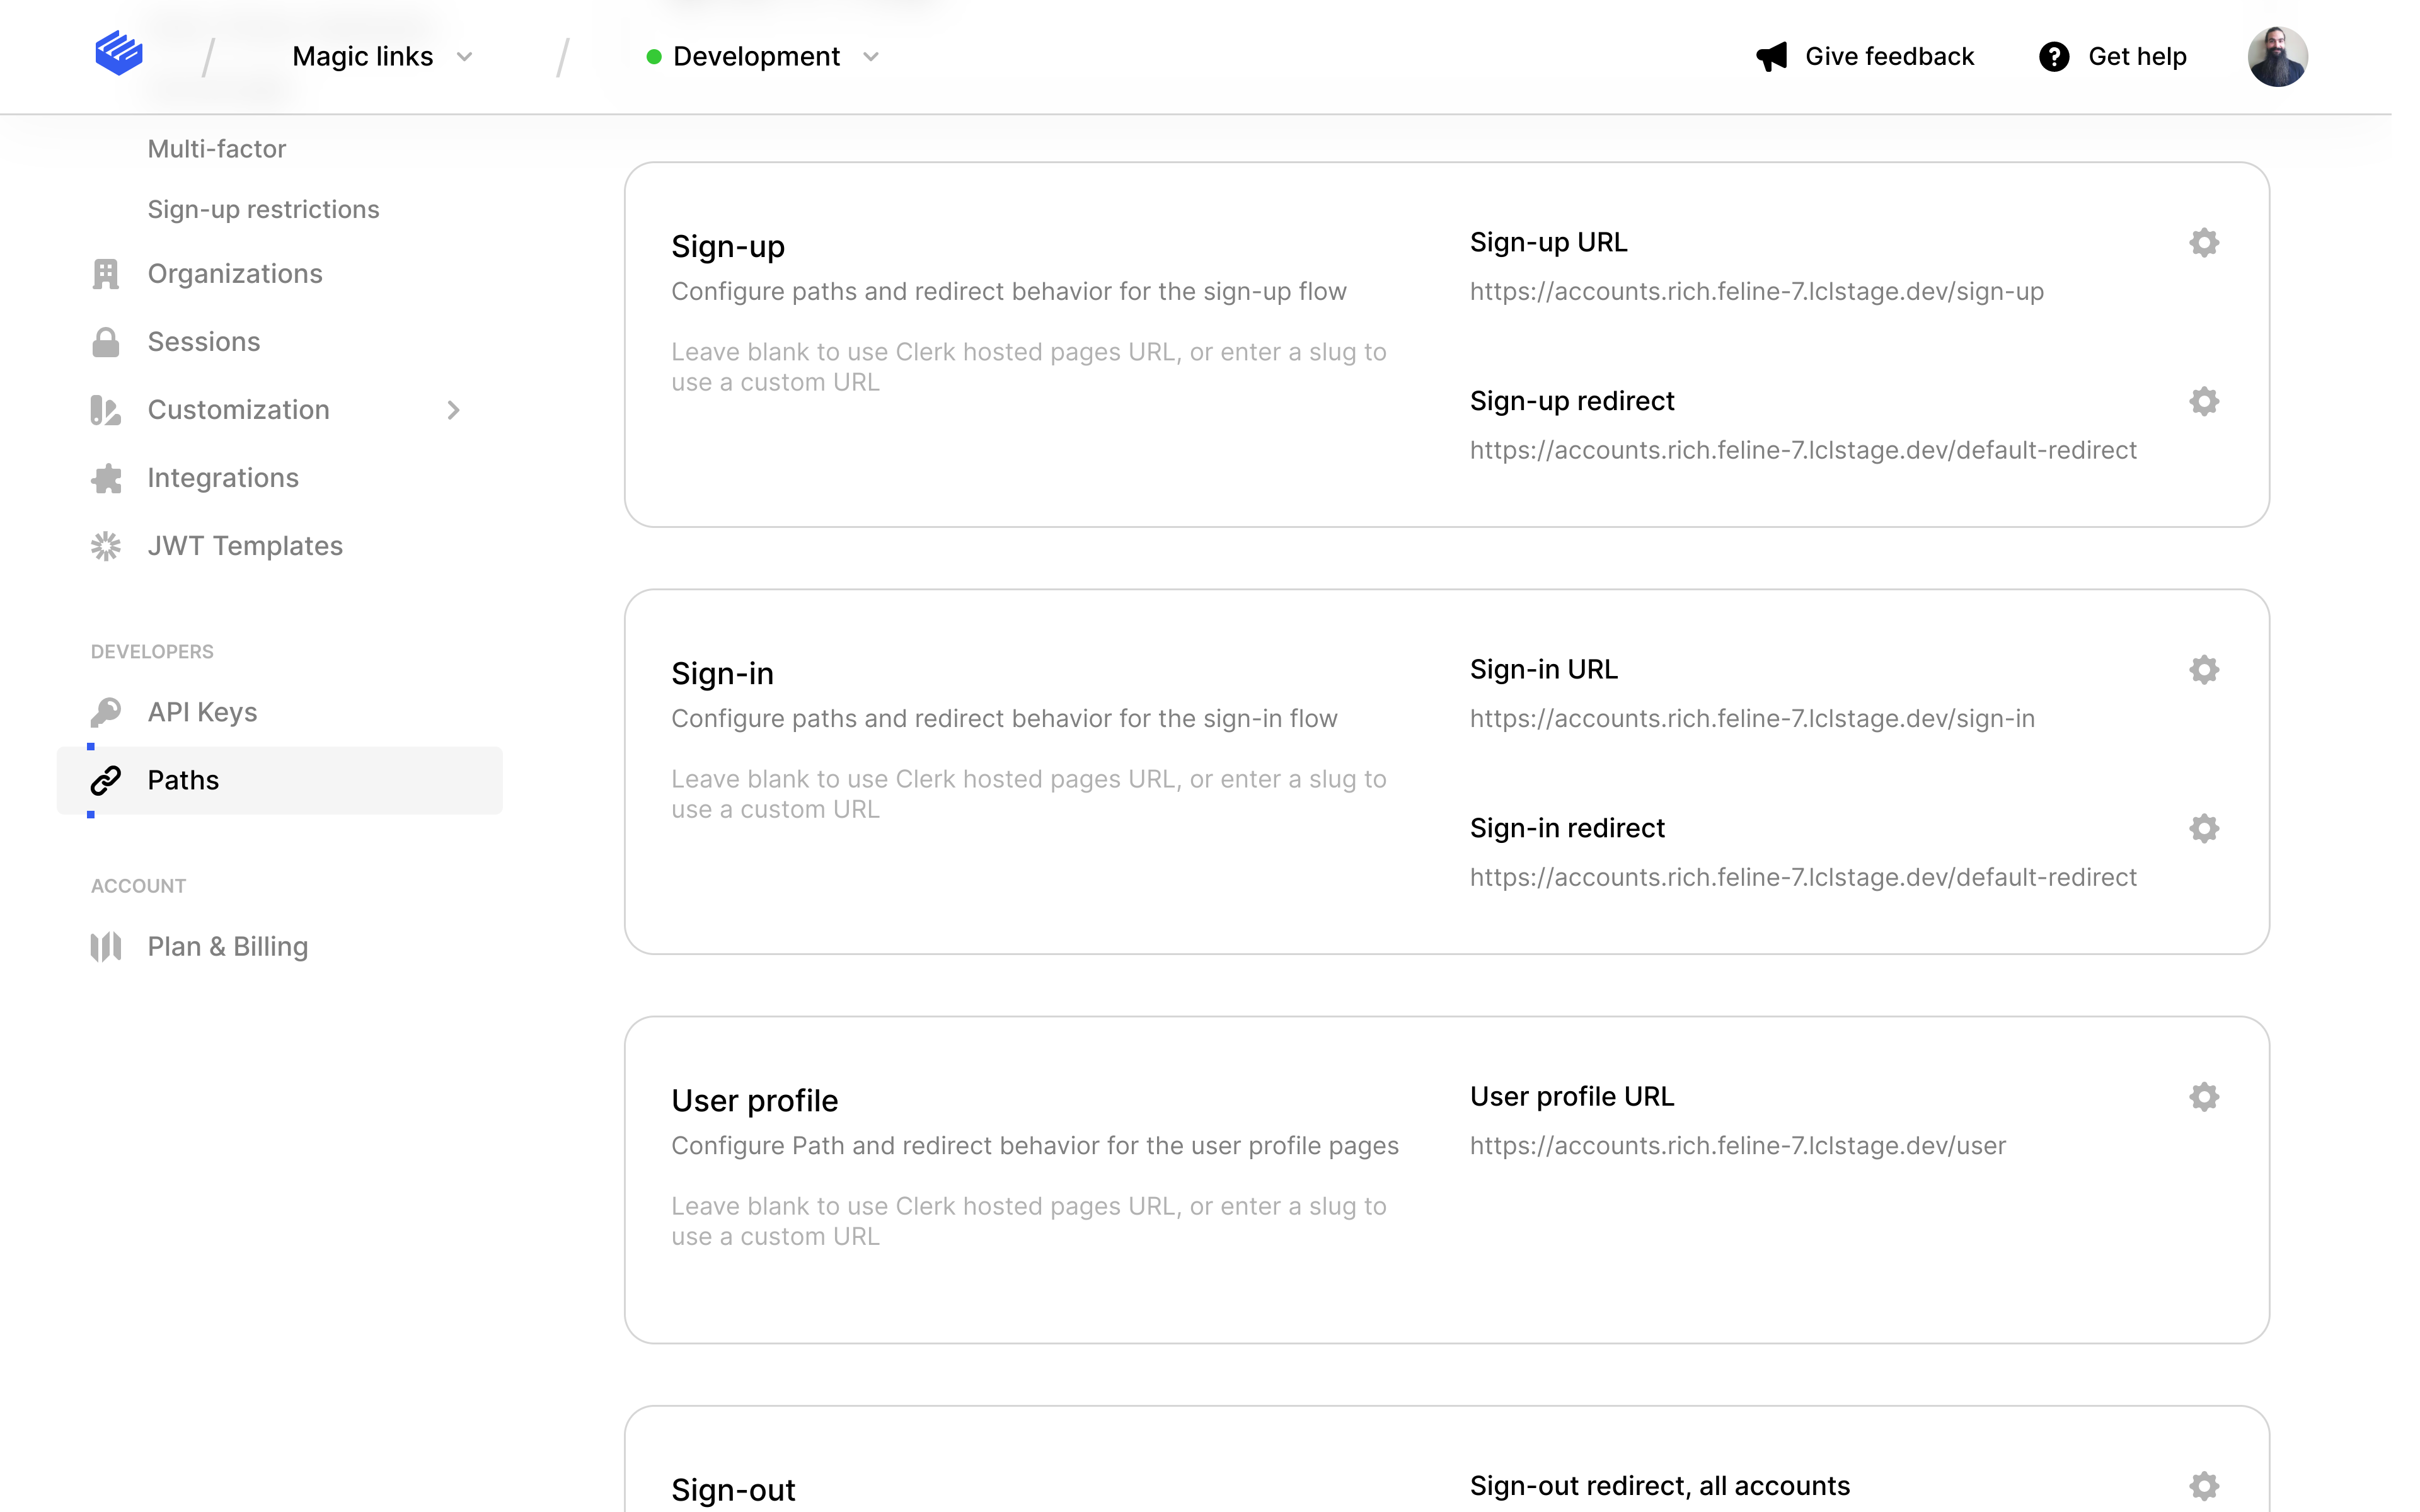
Task: Click the sign-up URL value text
Action: click(1756, 291)
